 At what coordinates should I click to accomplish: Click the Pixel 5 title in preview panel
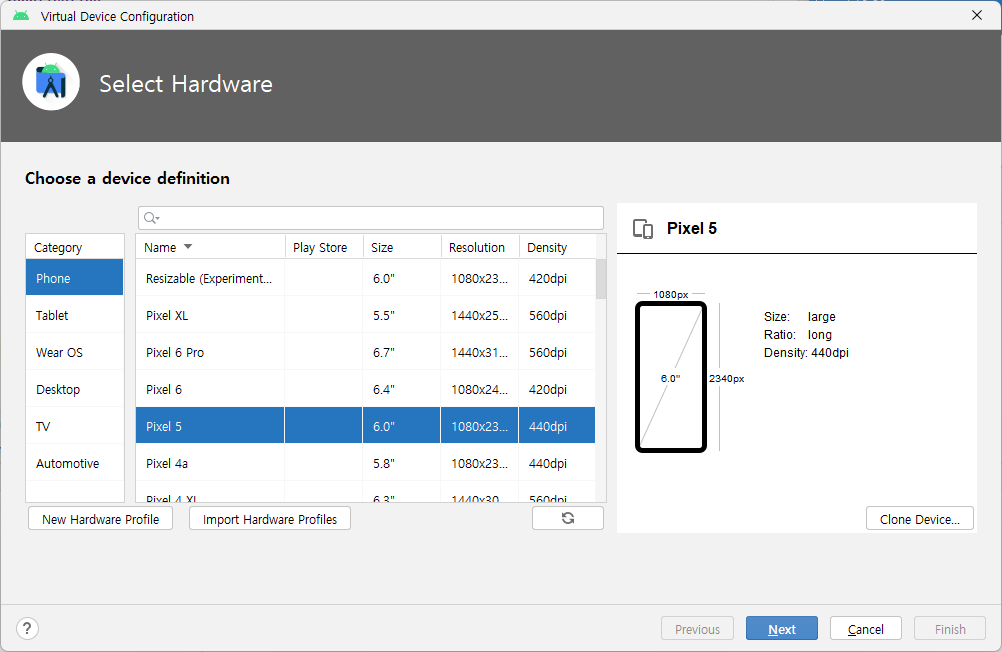coord(691,228)
